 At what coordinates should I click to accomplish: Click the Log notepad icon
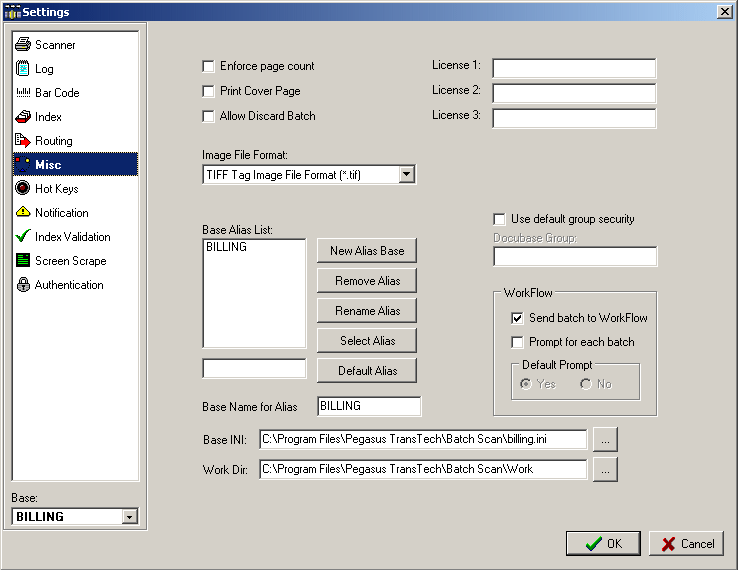point(23,68)
